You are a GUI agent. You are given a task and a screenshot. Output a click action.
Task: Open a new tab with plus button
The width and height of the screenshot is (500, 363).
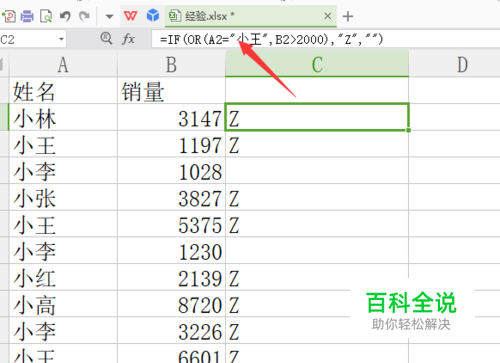[x=348, y=16]
